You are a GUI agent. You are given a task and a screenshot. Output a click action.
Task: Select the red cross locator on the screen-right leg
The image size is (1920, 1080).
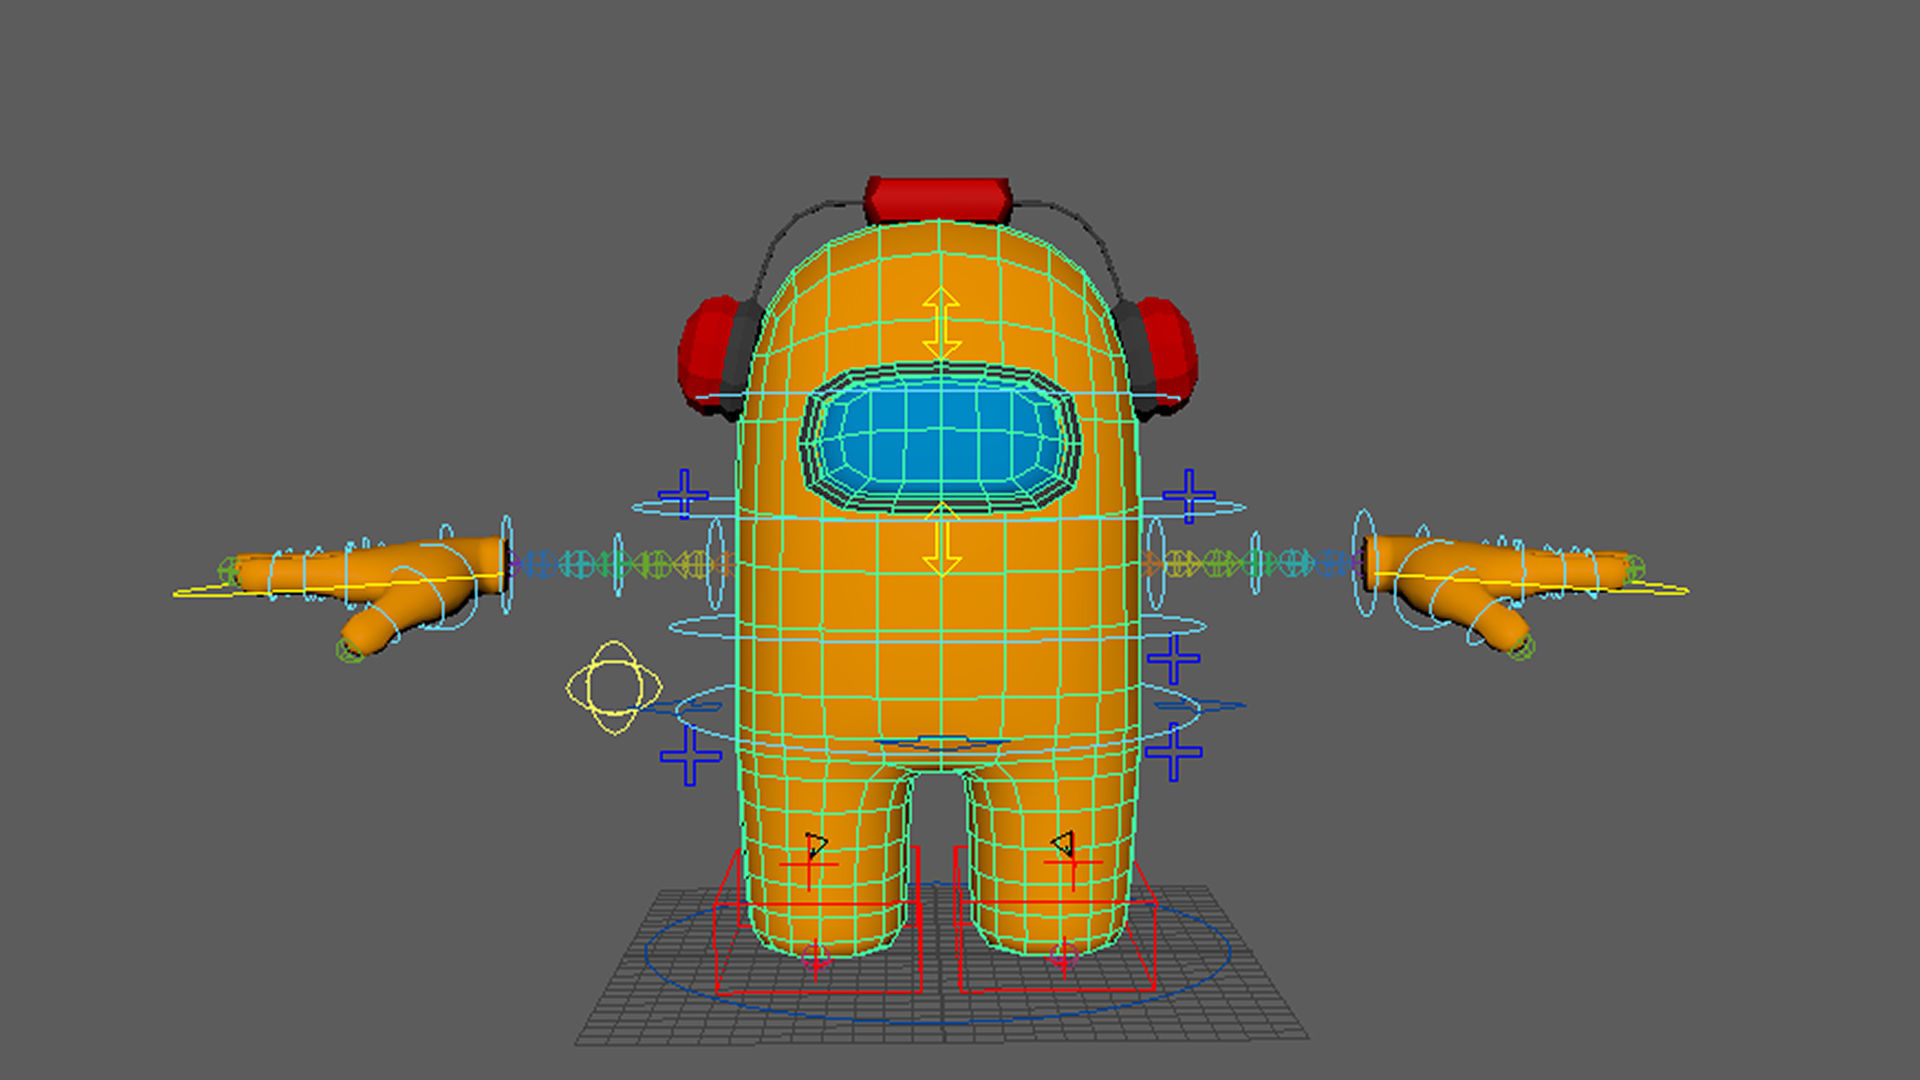click(x=1073, y=862)
